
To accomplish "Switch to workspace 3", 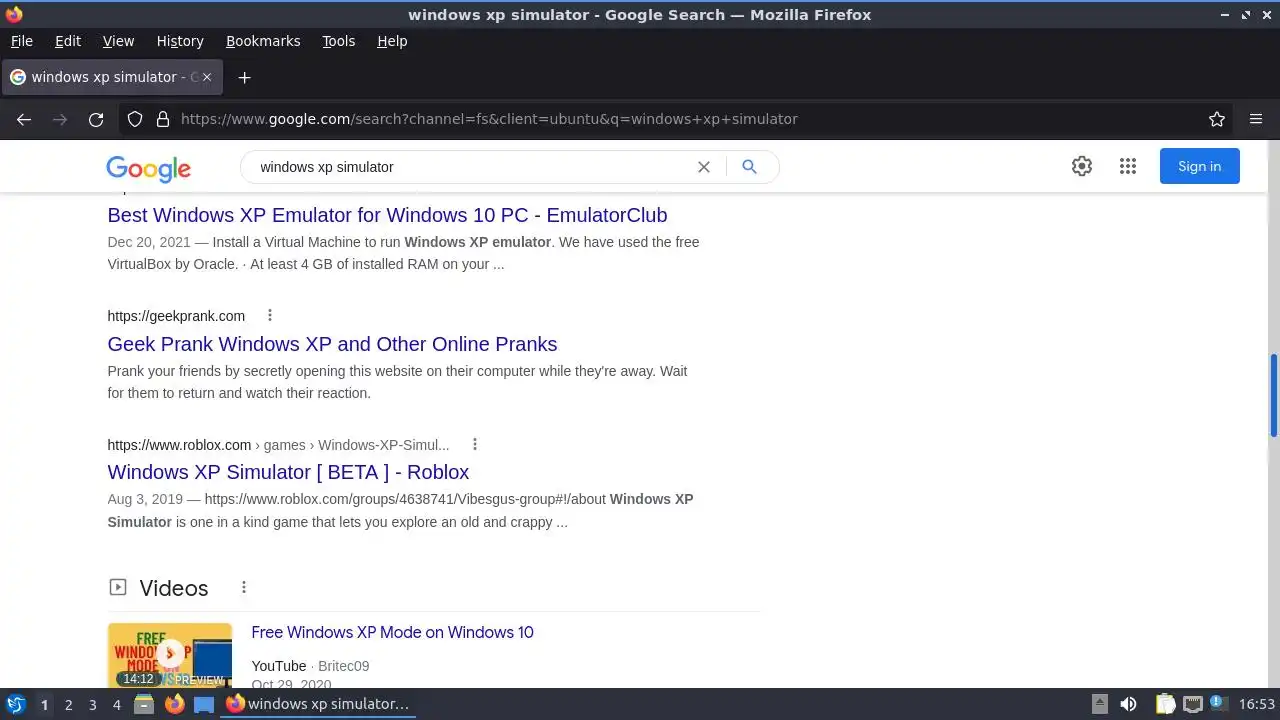I will tap(92, 704).
